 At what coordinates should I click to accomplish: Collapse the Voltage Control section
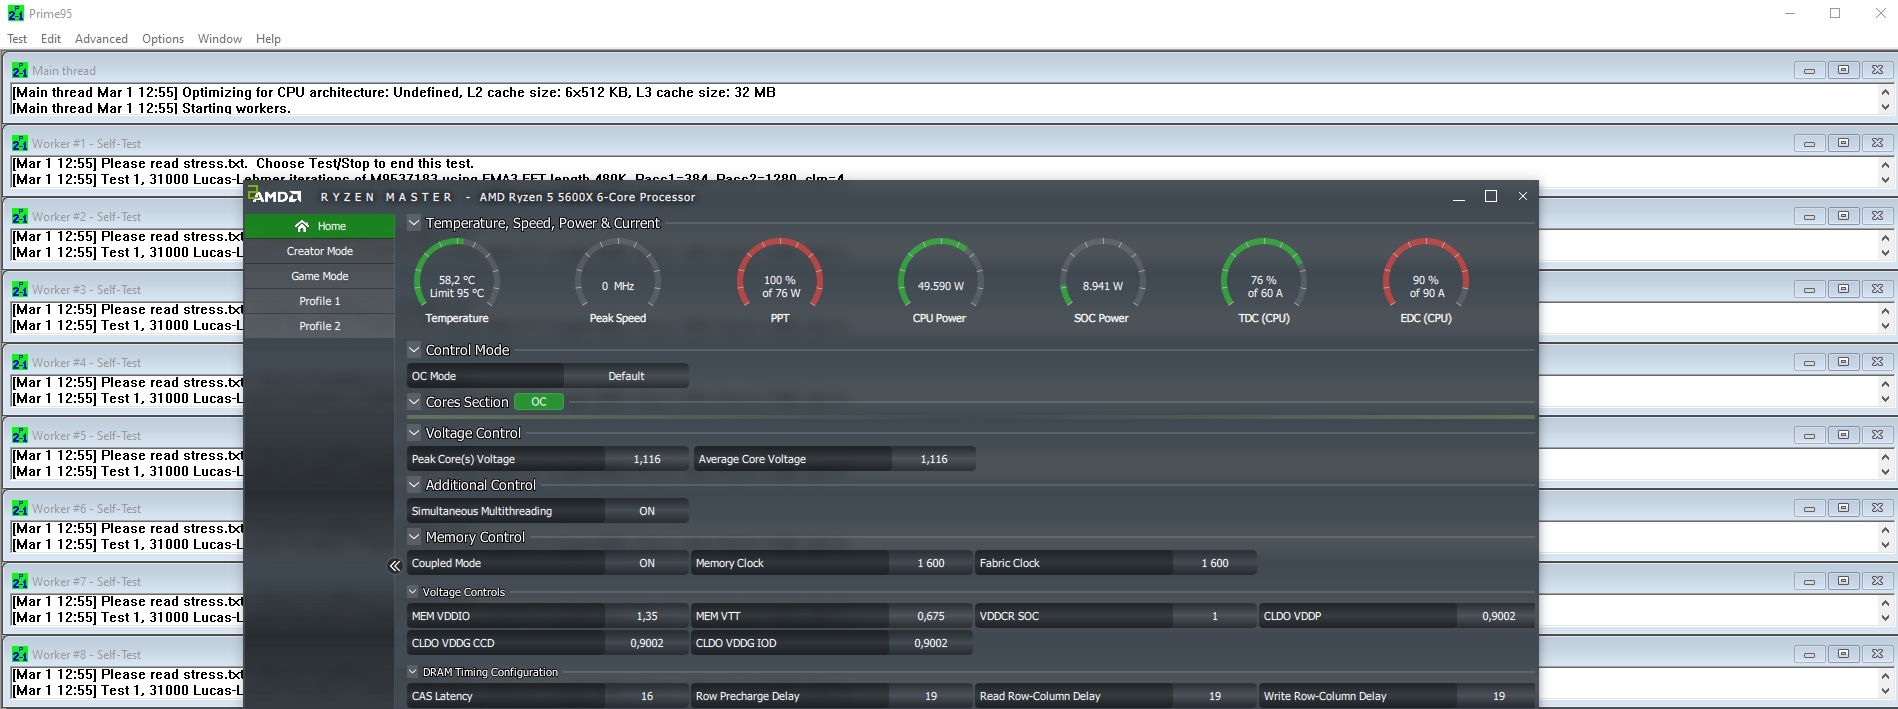[414, 433]
